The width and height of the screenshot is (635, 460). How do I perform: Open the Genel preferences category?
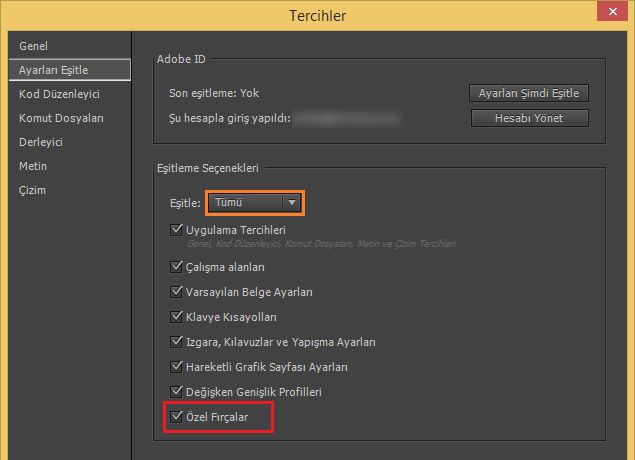(x=33, y=46)
